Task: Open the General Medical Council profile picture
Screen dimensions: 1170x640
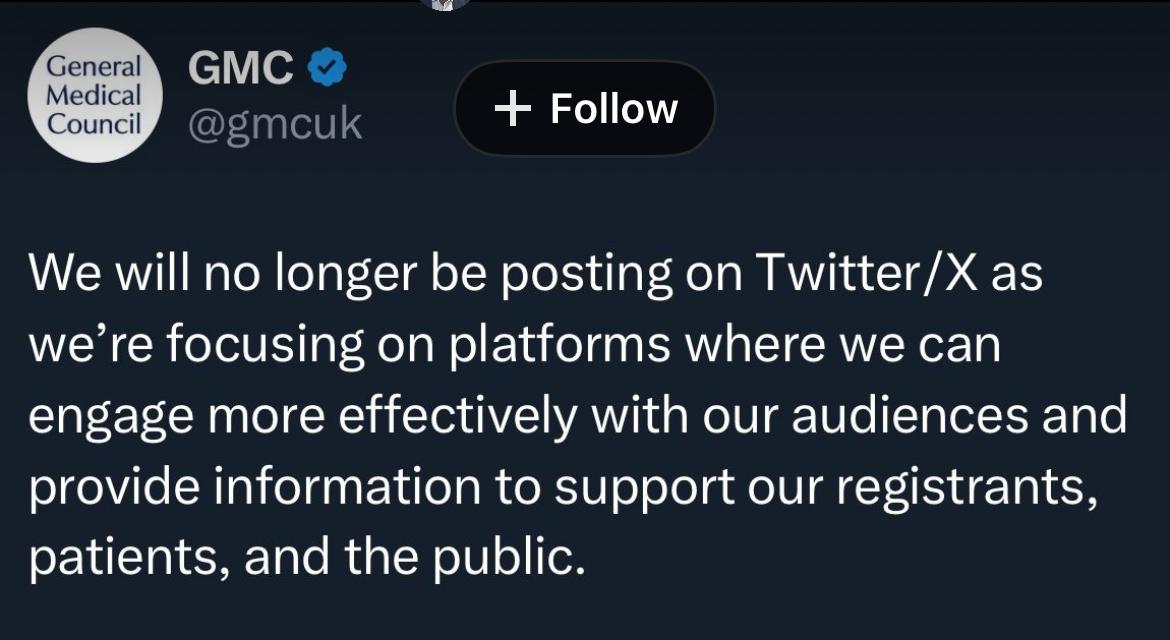Action: click(x=95, y=96)
